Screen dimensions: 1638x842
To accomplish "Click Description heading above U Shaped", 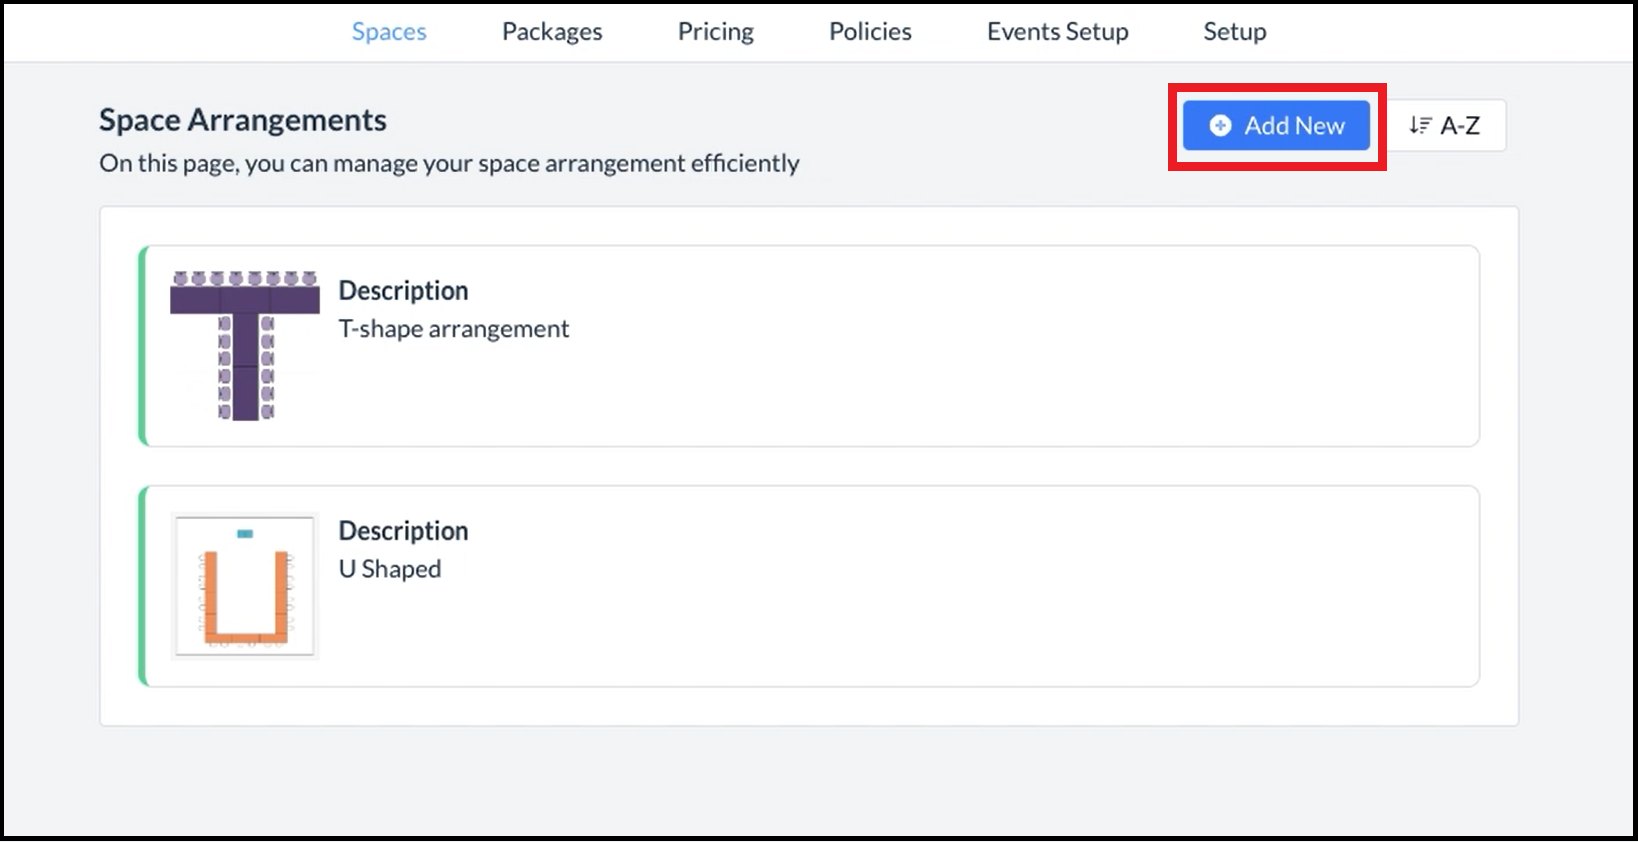I will pyautogui.click(x=403, y=531).
